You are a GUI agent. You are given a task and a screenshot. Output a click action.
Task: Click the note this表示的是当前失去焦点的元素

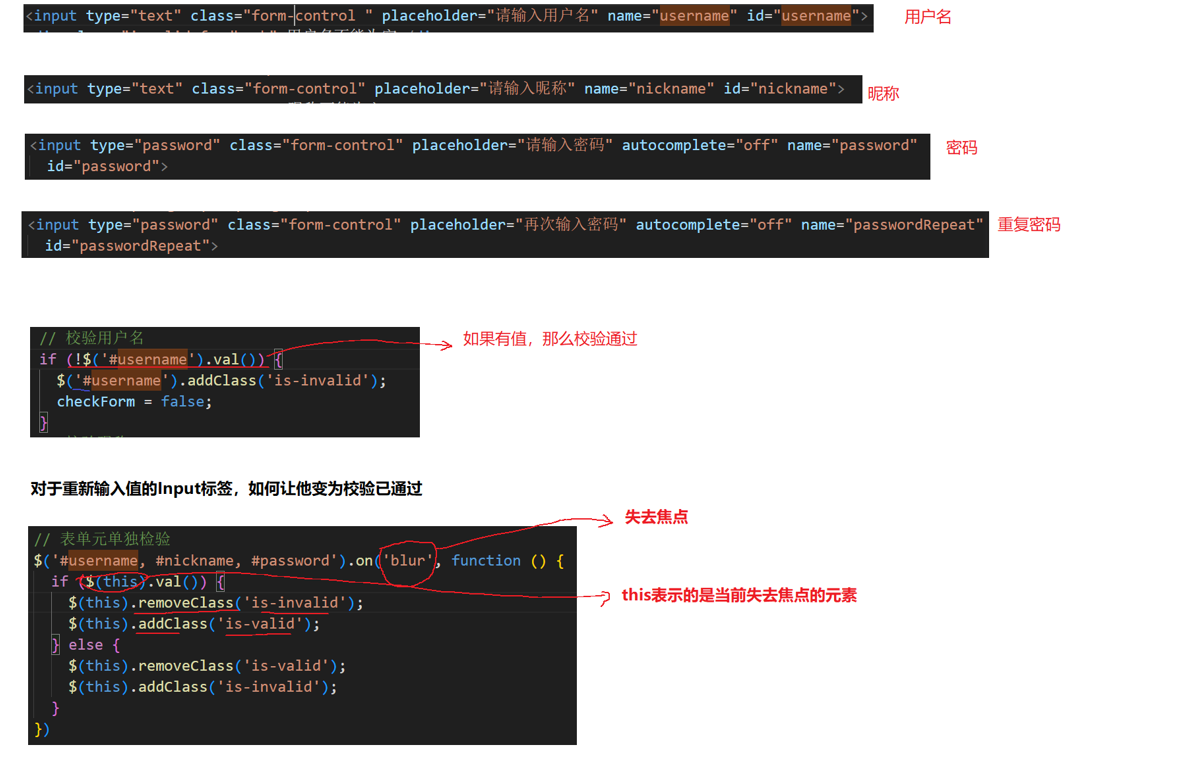[739, 595]
